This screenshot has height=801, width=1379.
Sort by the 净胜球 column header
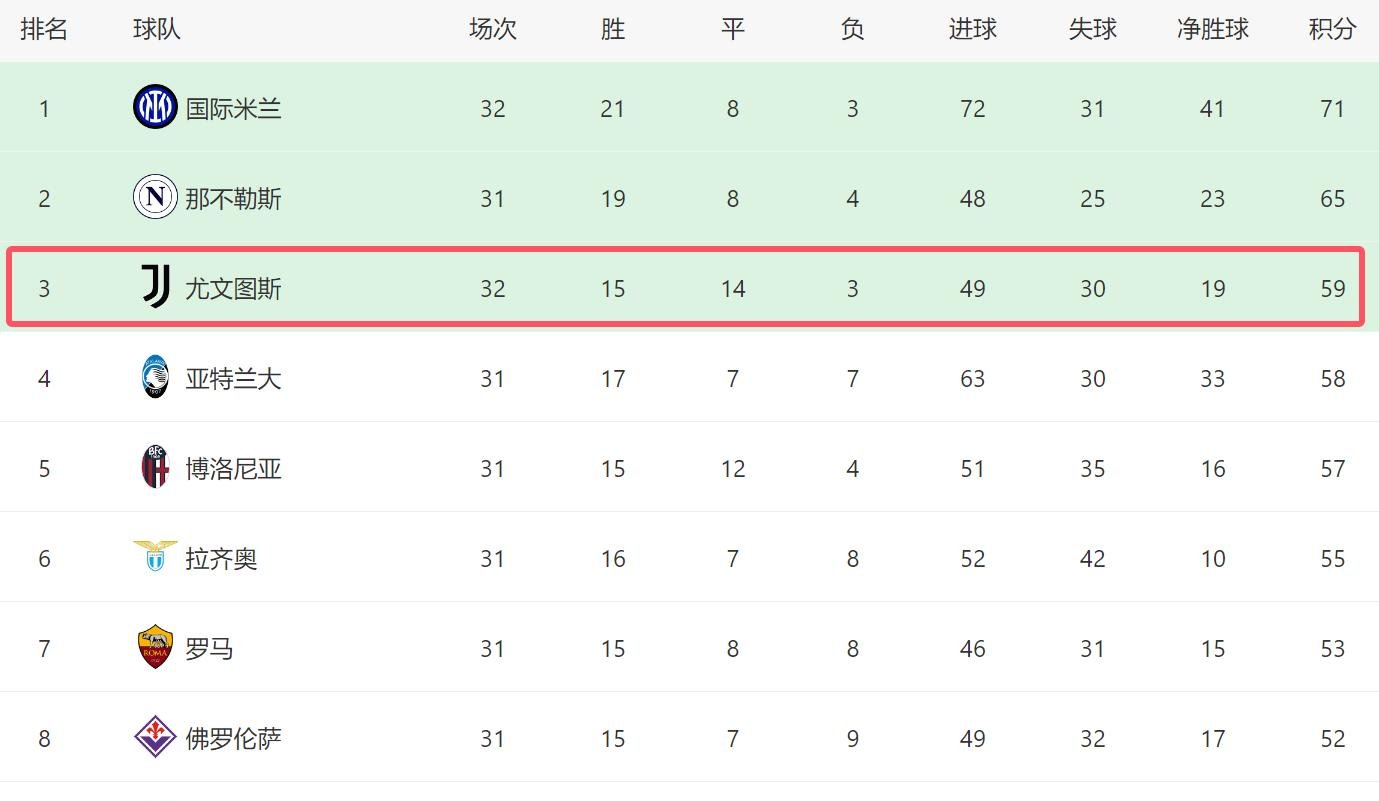[1212, 30]
